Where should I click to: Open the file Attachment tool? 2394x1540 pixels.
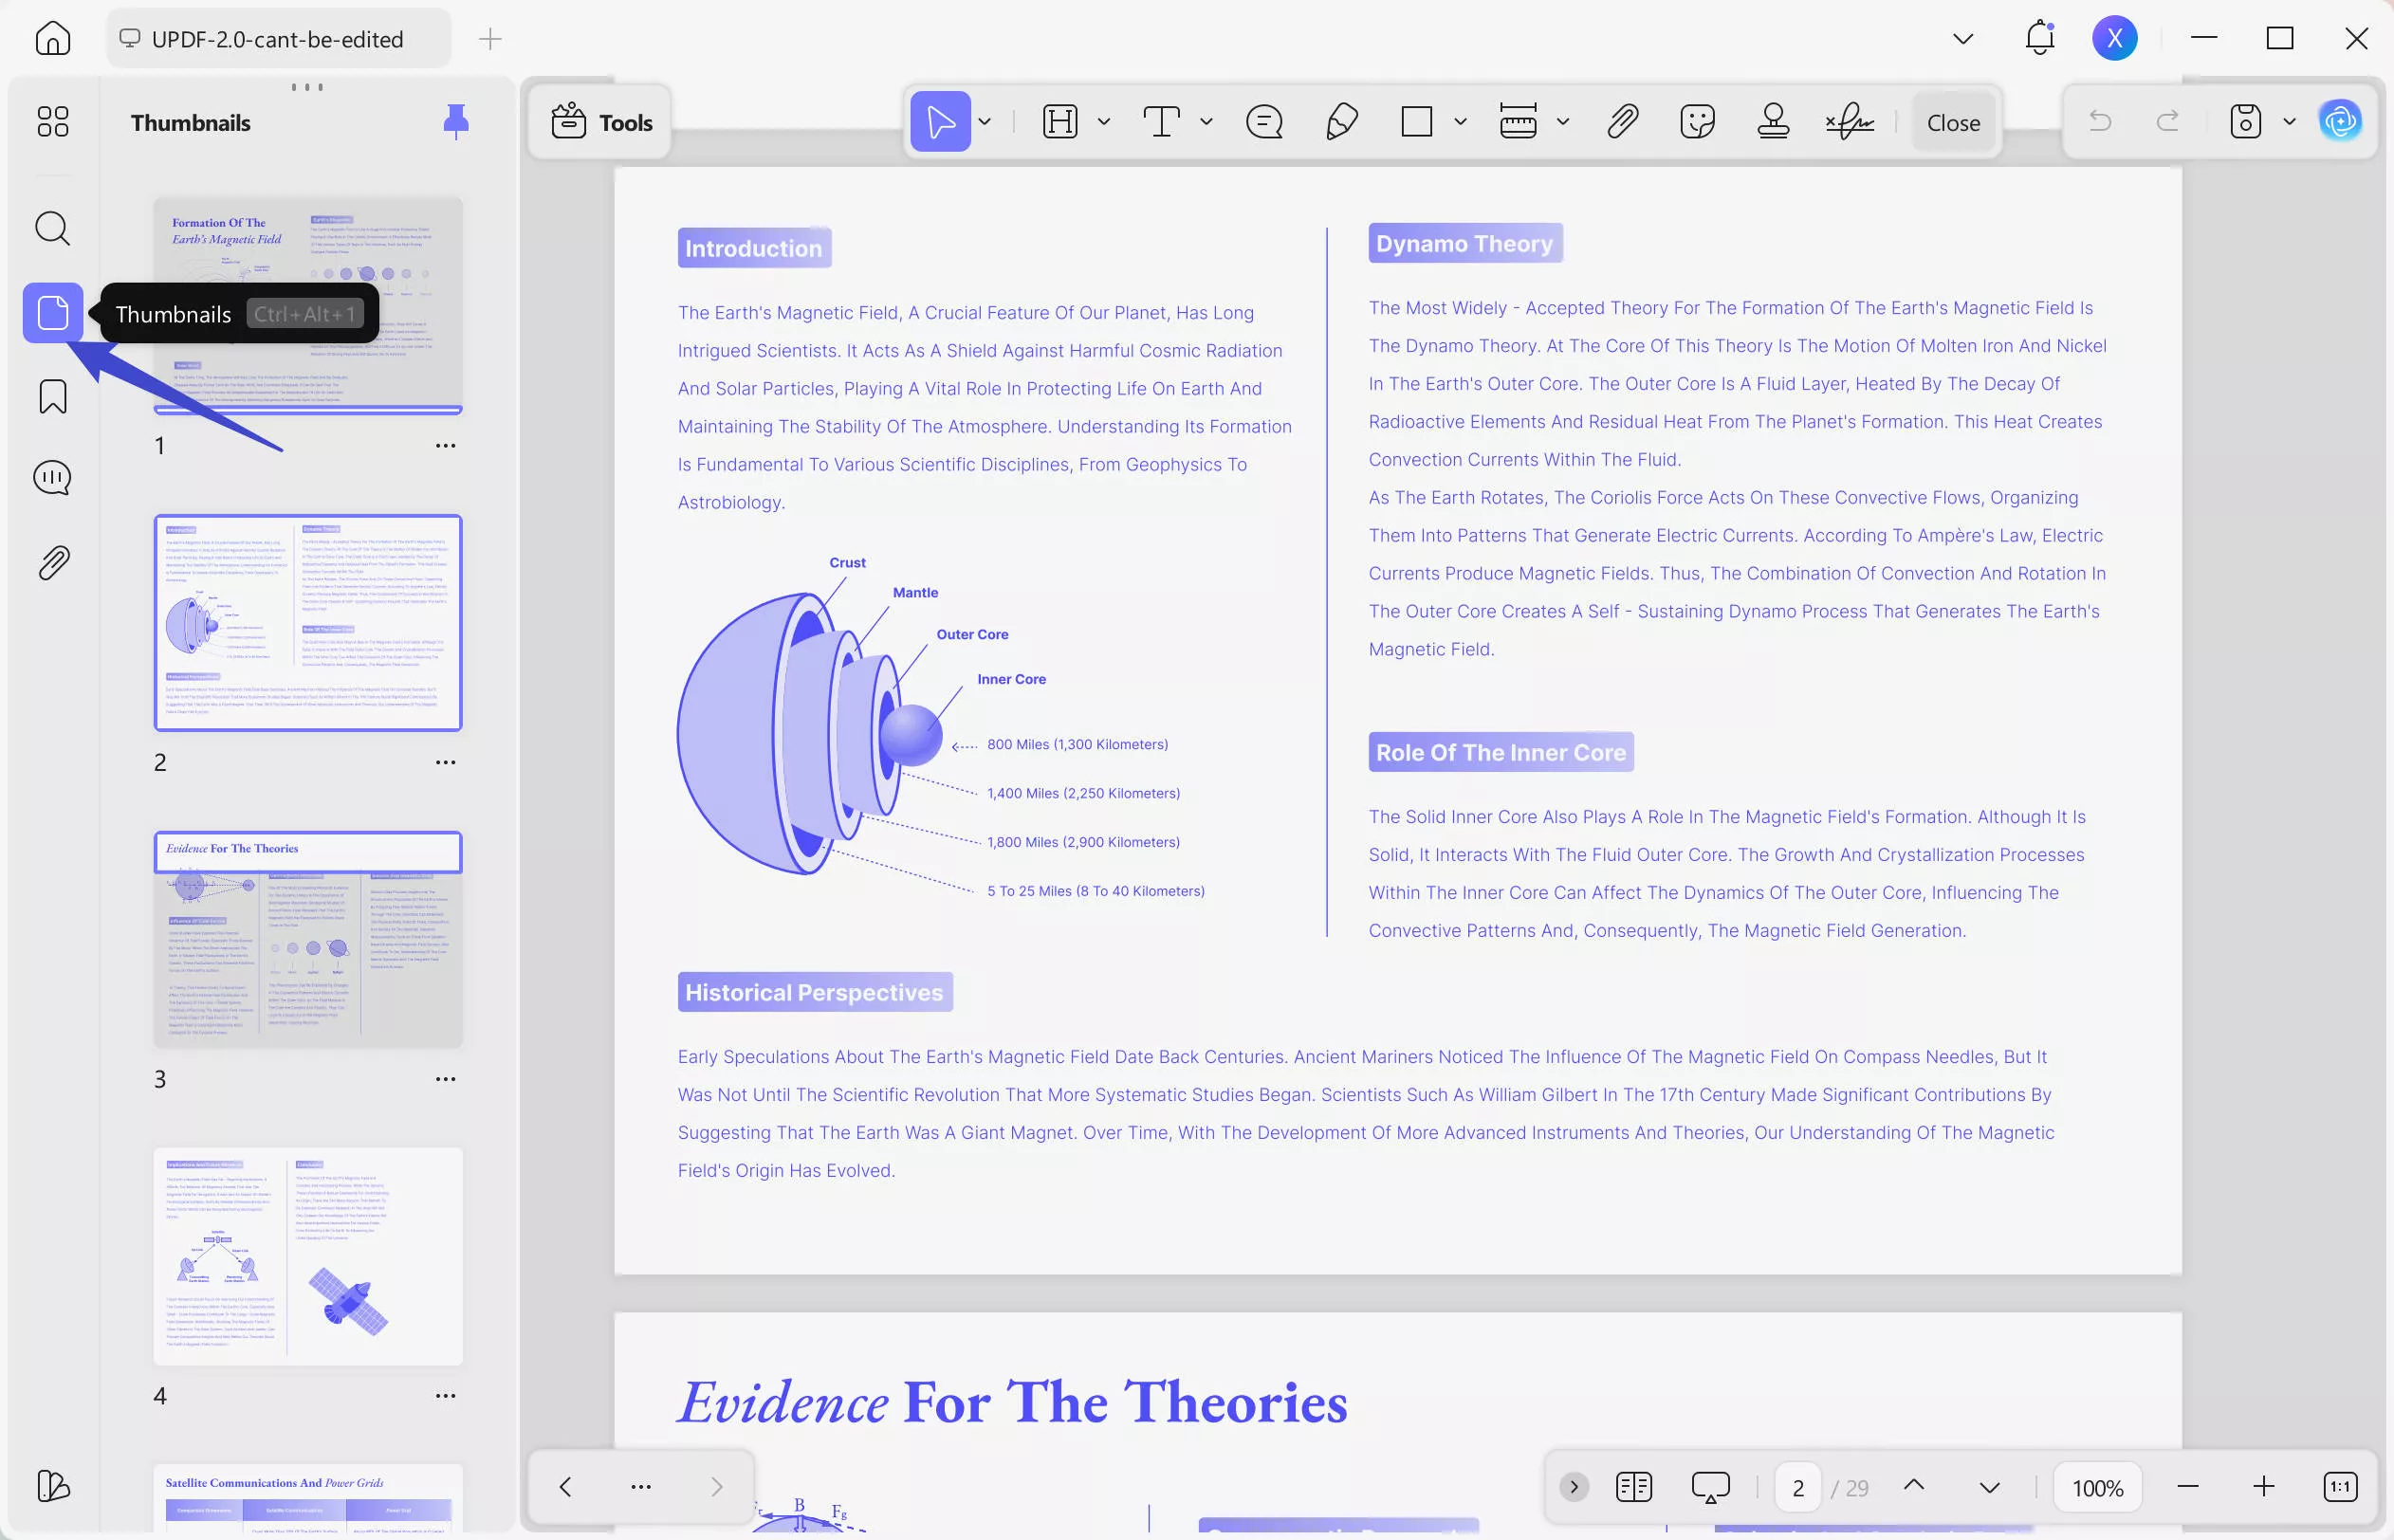pyautogui.click(x=1621, y=121)
